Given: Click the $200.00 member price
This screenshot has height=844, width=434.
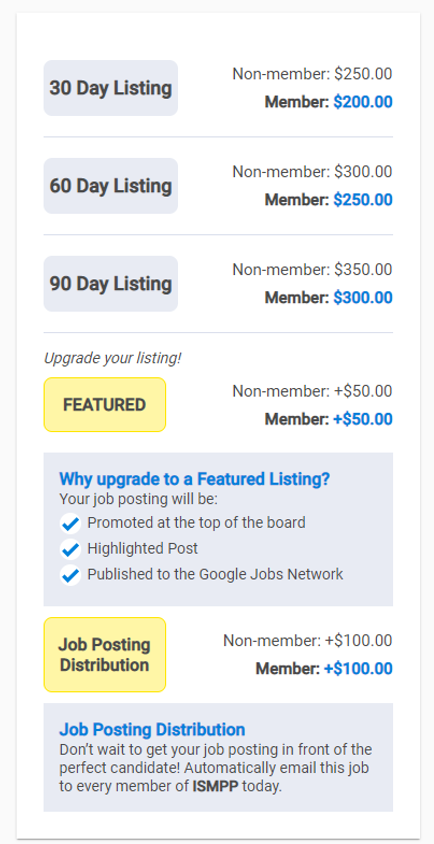Looking at the screenshot, I should click(363, 102).
